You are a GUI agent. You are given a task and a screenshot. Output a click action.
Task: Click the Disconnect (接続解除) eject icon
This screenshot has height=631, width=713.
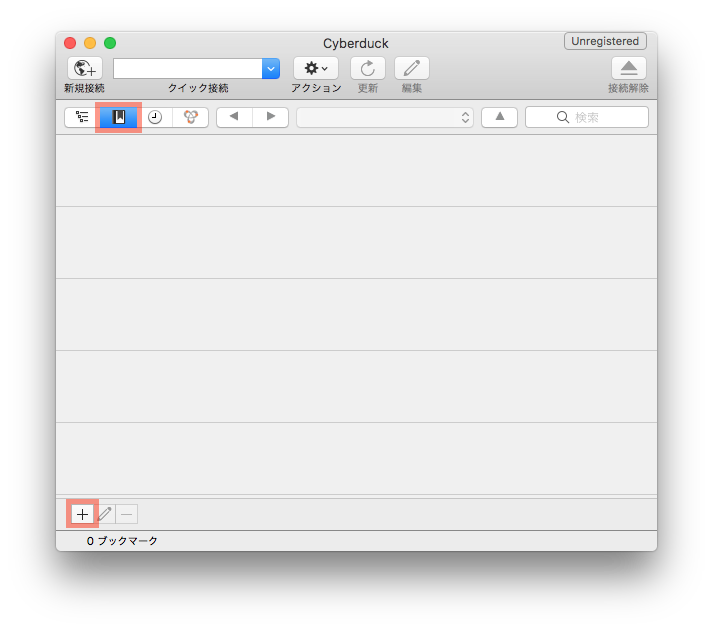coord(628,68)
